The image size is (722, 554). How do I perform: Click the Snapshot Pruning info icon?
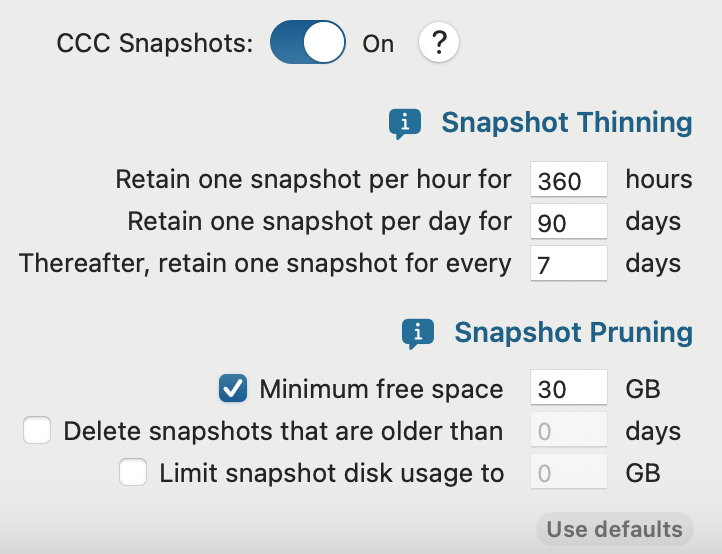pos(417,333)
